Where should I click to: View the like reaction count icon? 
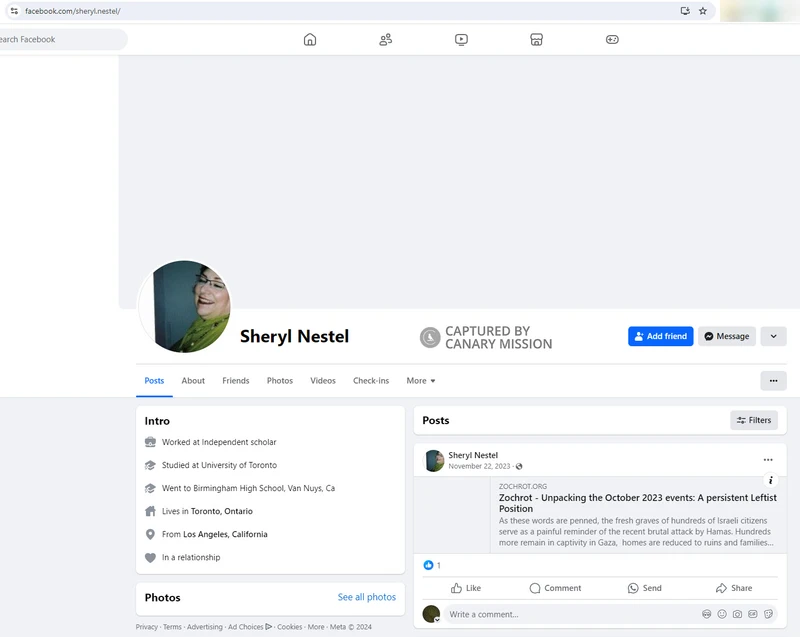coord(428,565)
